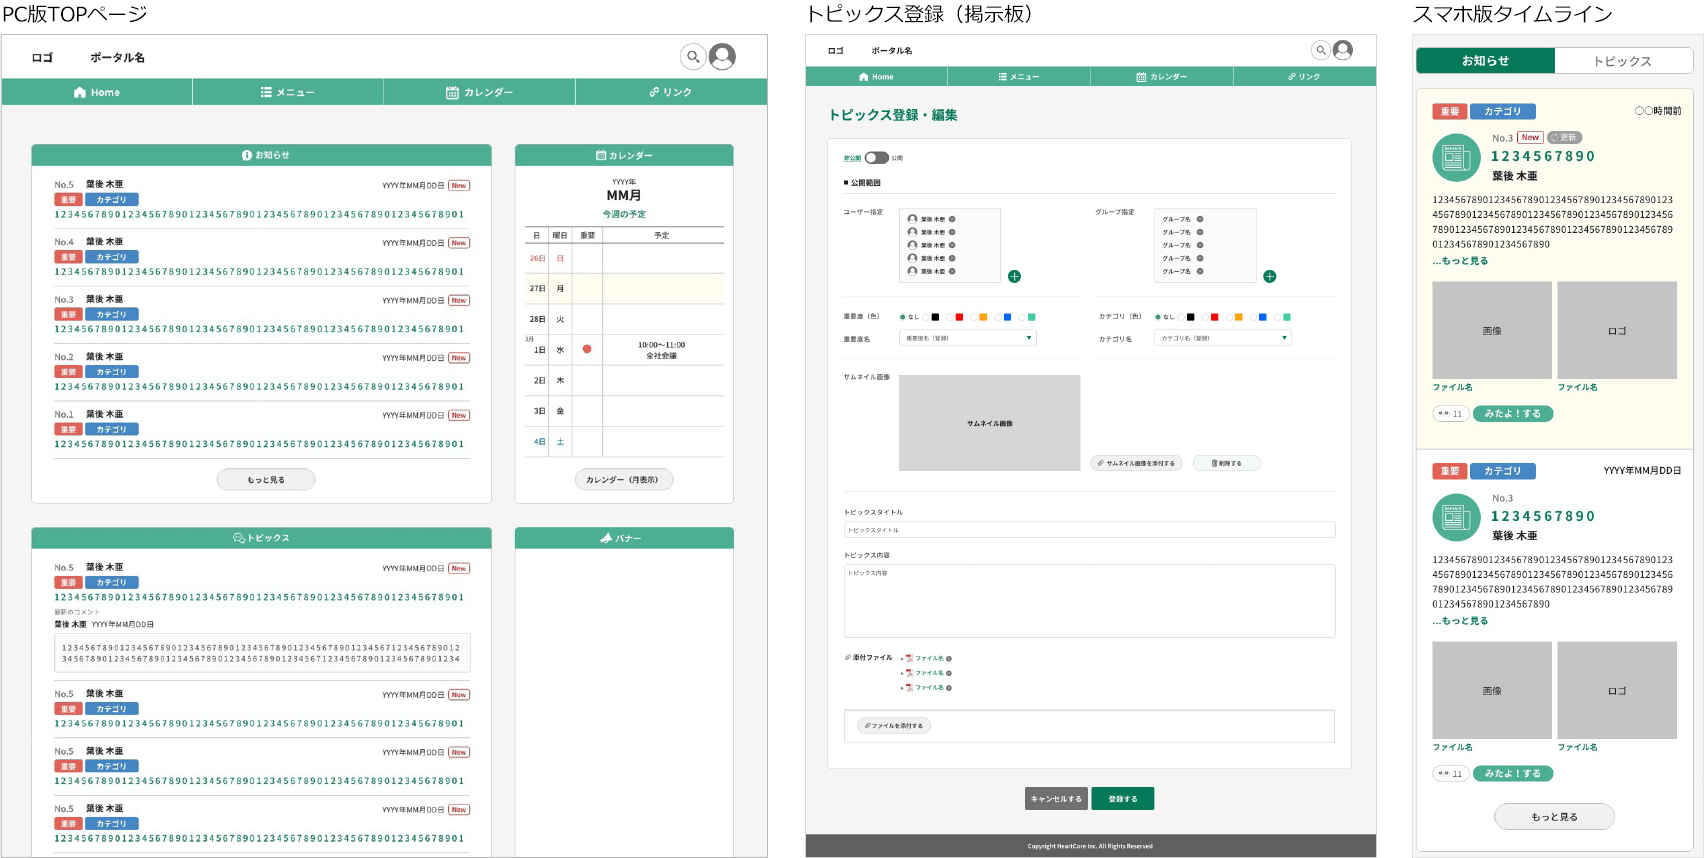
Task: Add a user with the ユーザー指定 plus icon
Action: coord(1014,276)
